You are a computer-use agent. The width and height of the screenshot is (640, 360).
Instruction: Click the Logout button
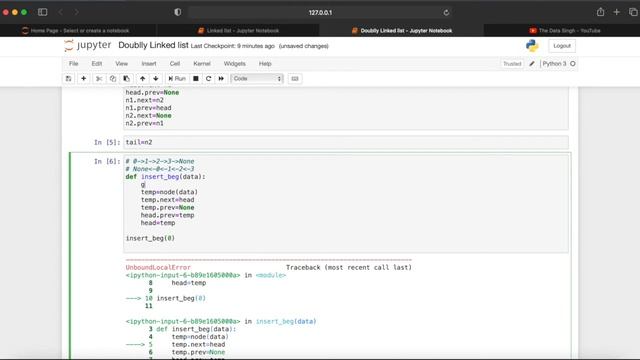[562, 46]
